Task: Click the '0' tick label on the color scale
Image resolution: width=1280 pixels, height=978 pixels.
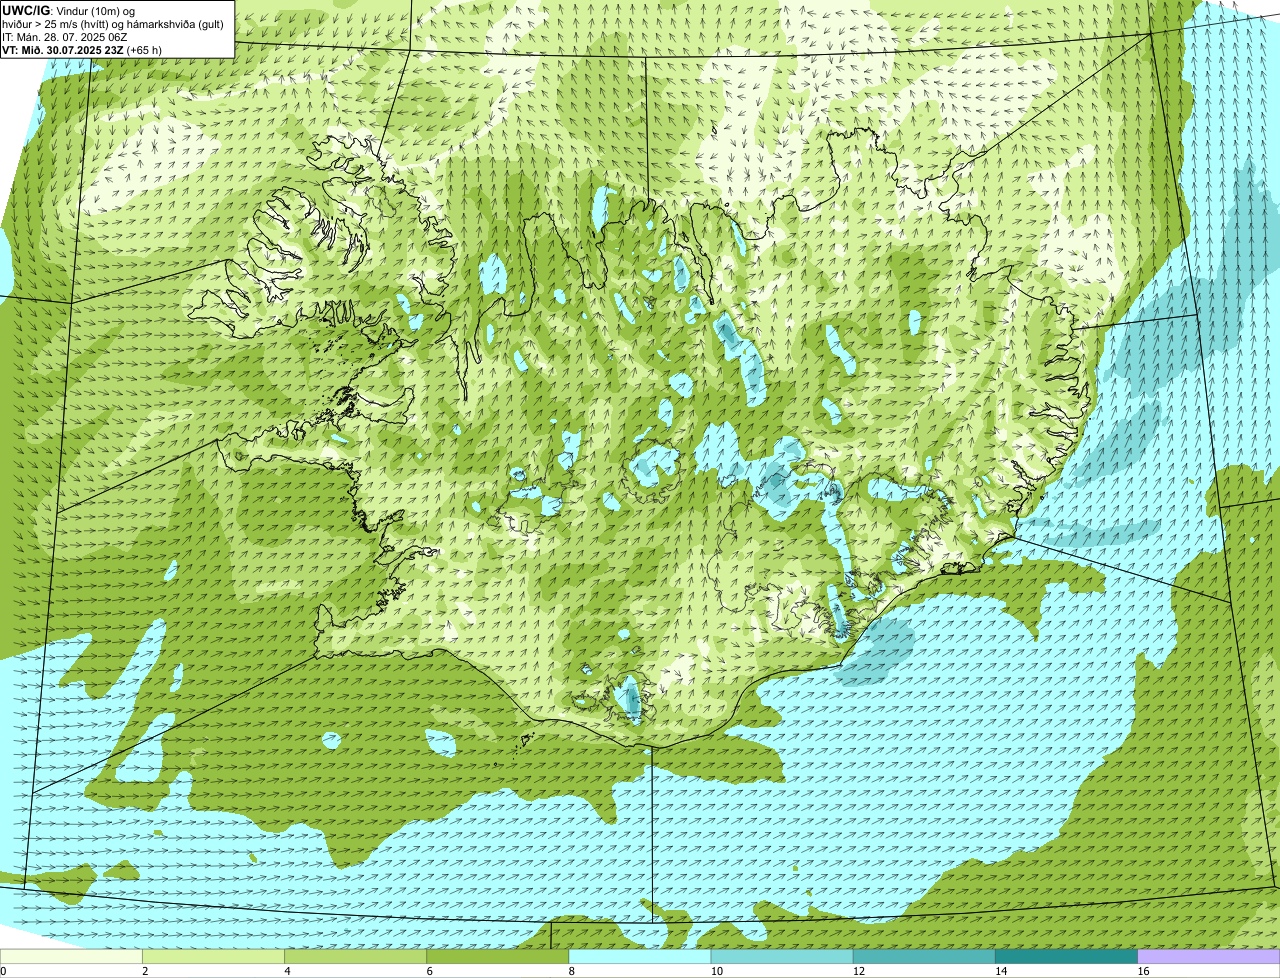Action: tap(3, 971)
